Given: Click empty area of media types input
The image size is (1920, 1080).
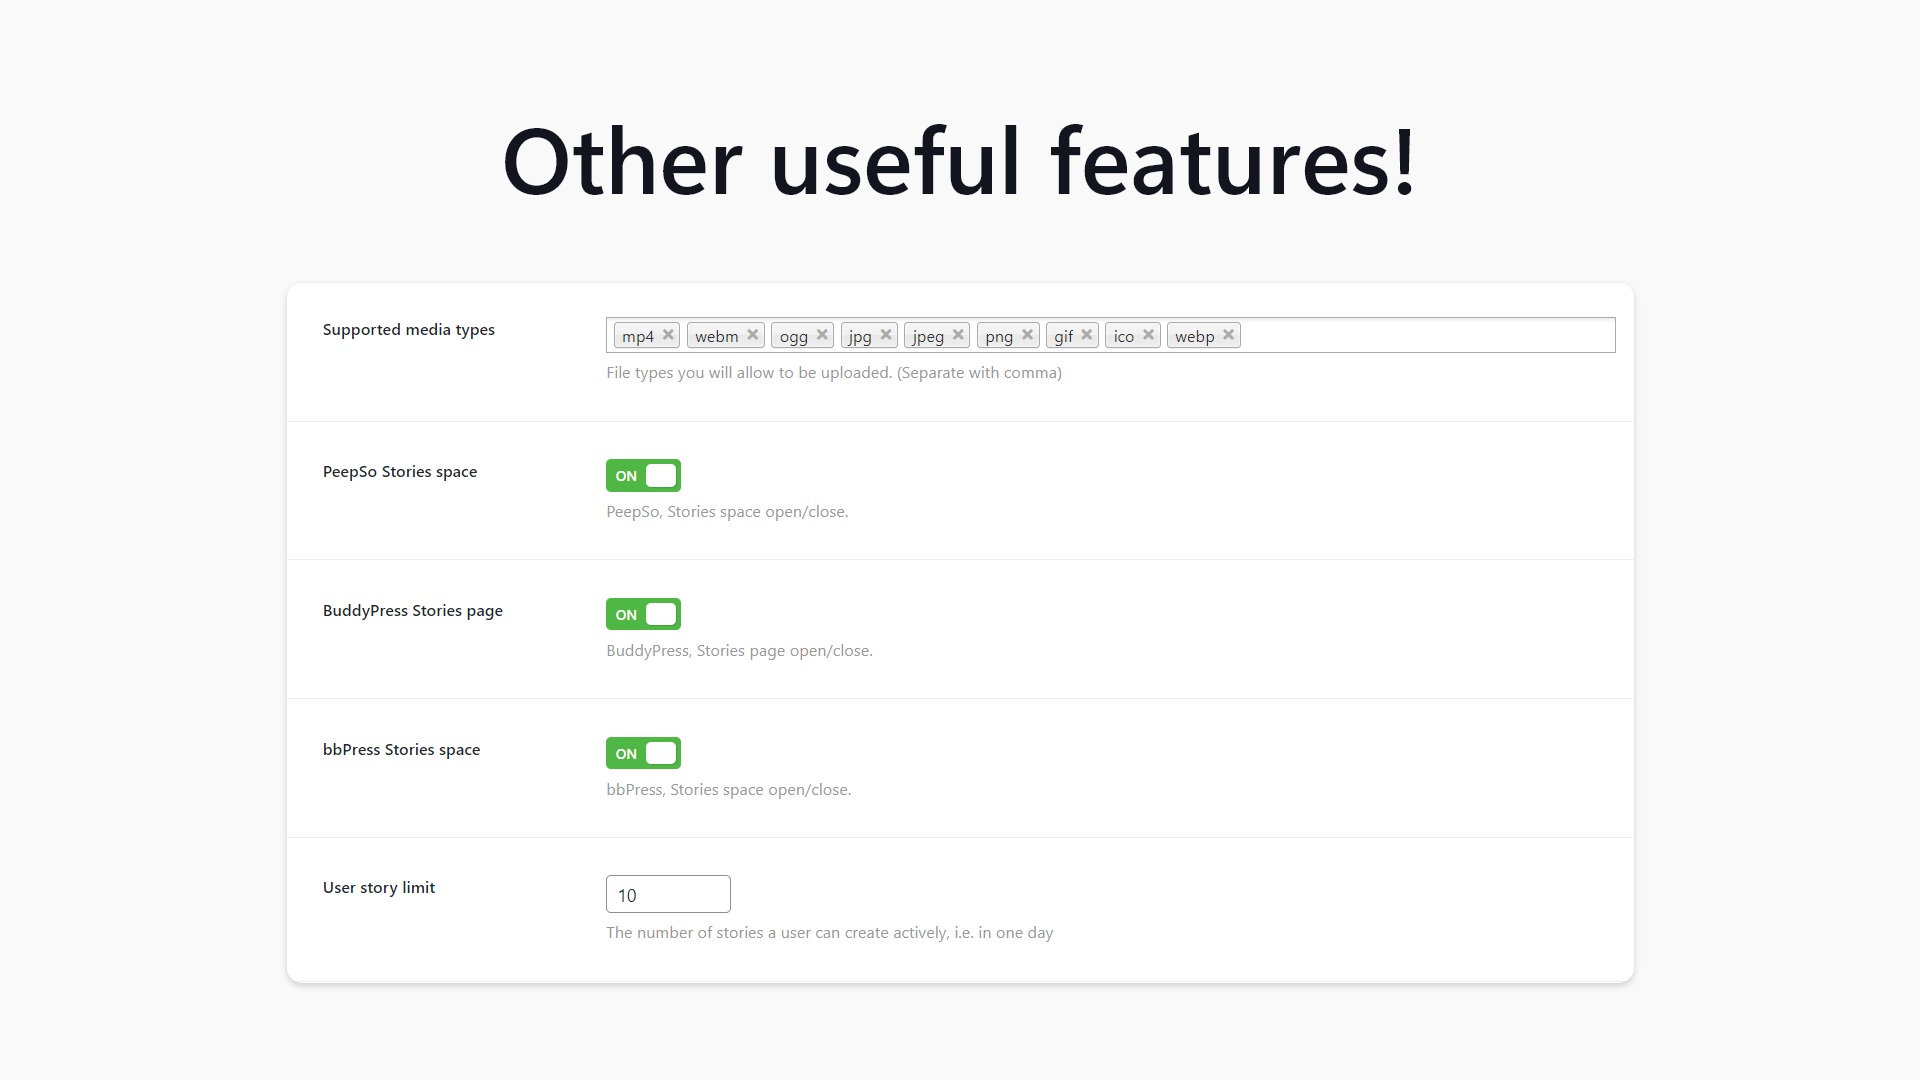Looking at the screenshot, I should (1428, 335).
